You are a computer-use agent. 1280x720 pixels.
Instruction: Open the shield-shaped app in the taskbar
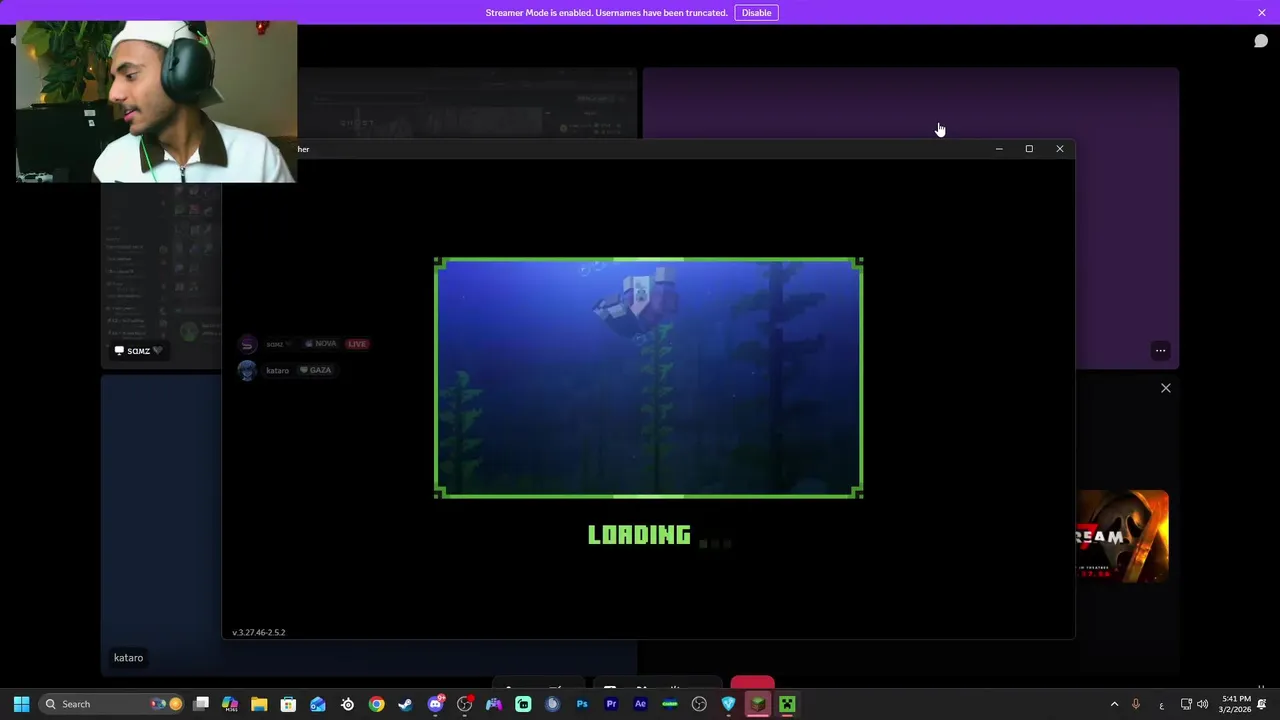pyautogui.click(x=728, y=704)
